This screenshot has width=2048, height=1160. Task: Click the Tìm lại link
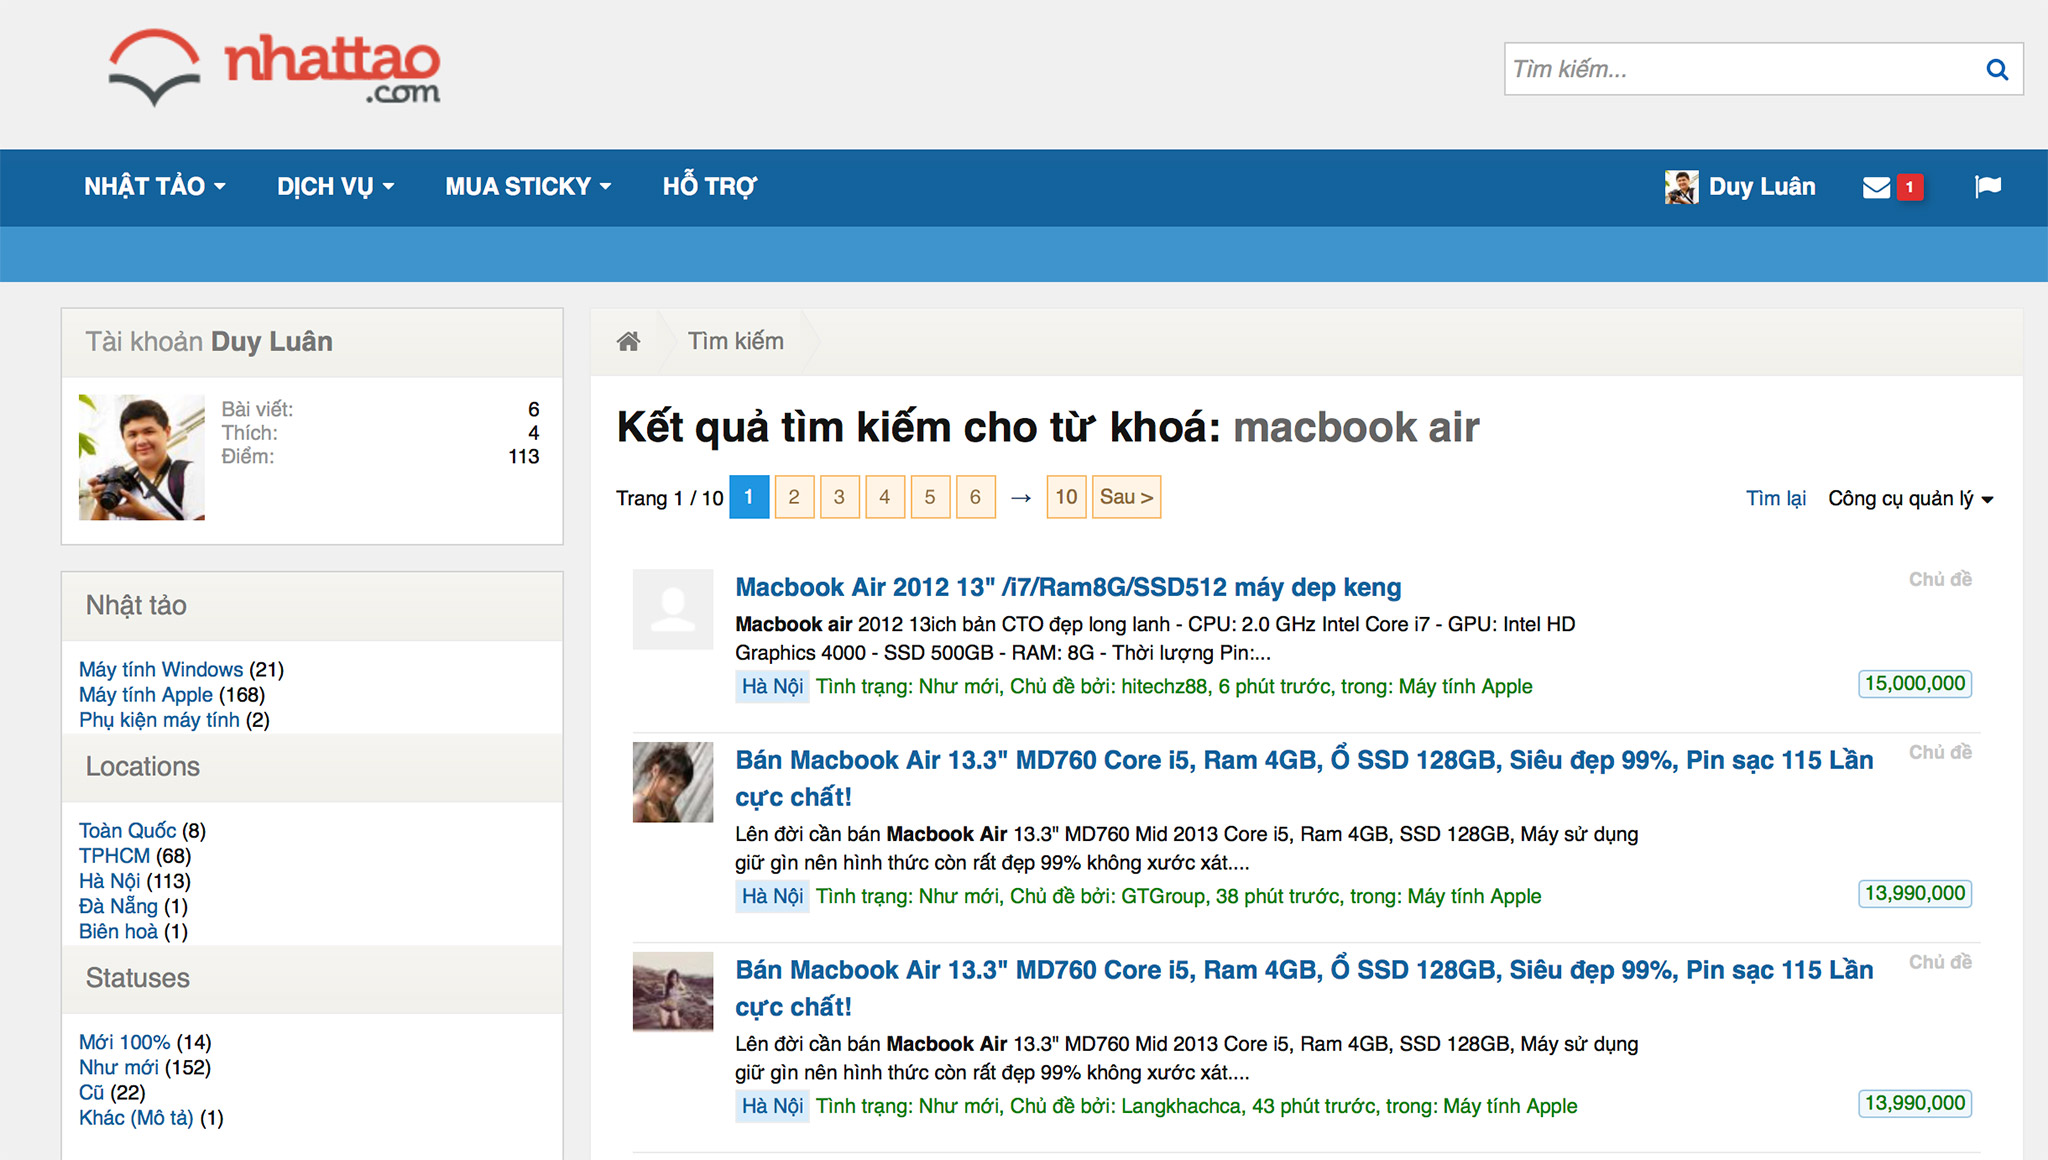(x=1776, y=498)
